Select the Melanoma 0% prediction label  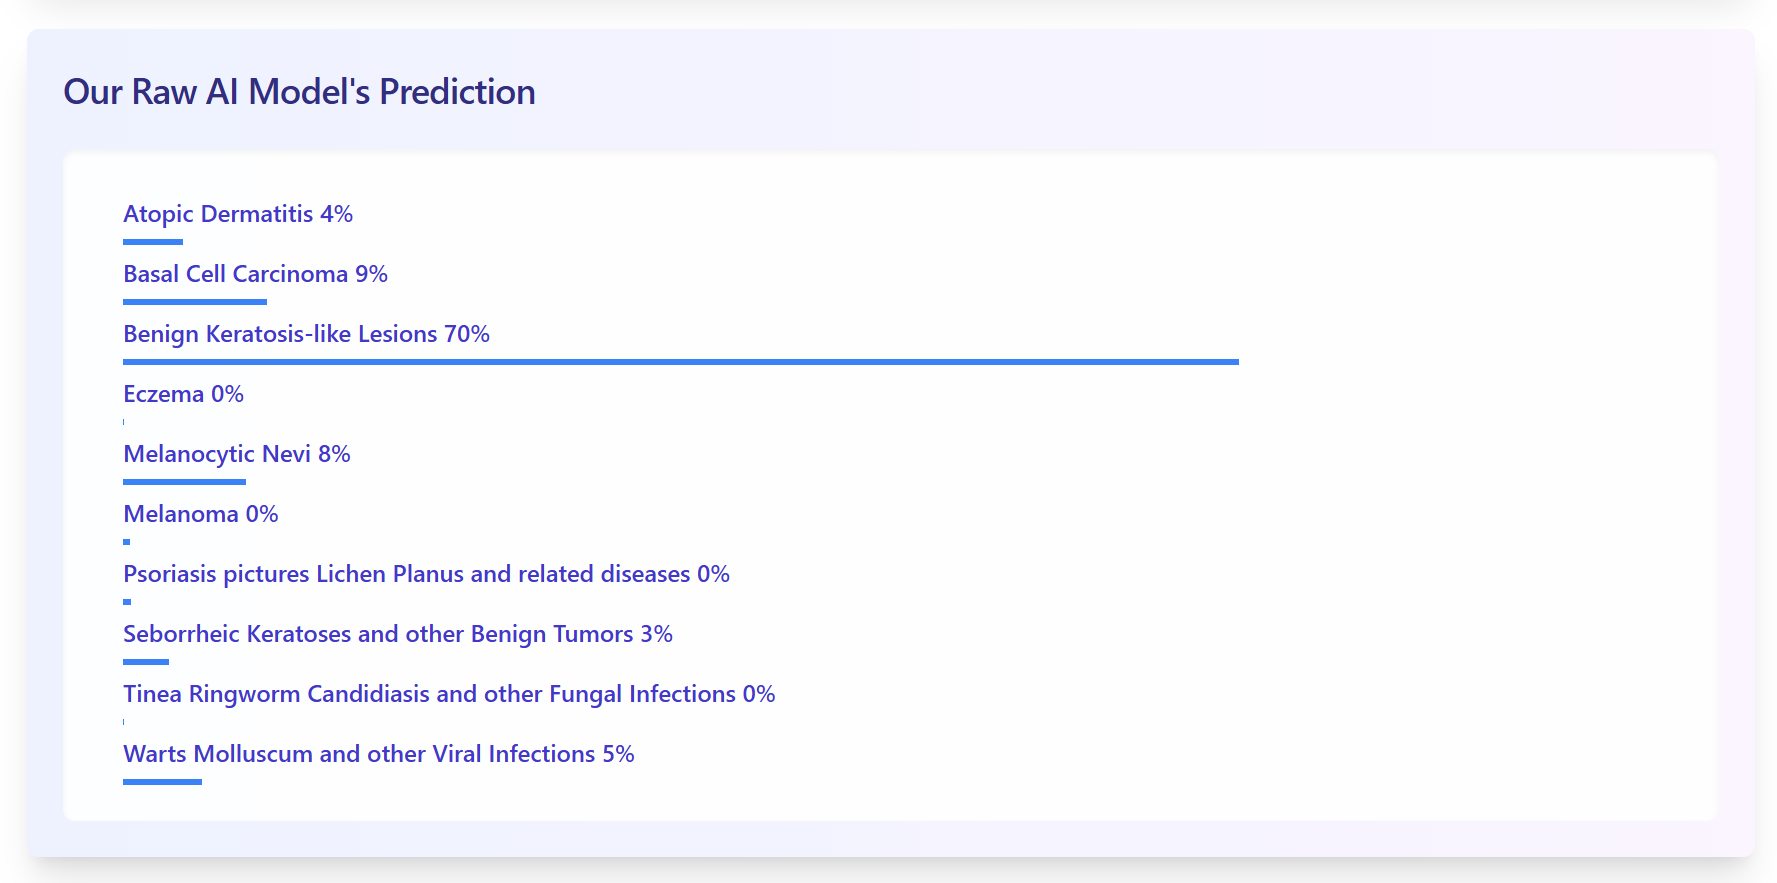click(x=200, y=514)
